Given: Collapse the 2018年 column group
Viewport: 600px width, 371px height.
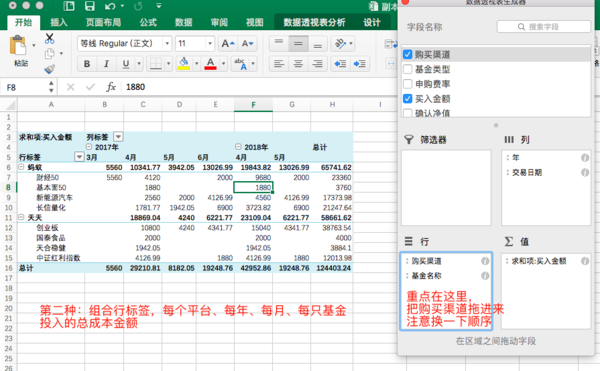Looking at the screenshot, I should 238,147.
